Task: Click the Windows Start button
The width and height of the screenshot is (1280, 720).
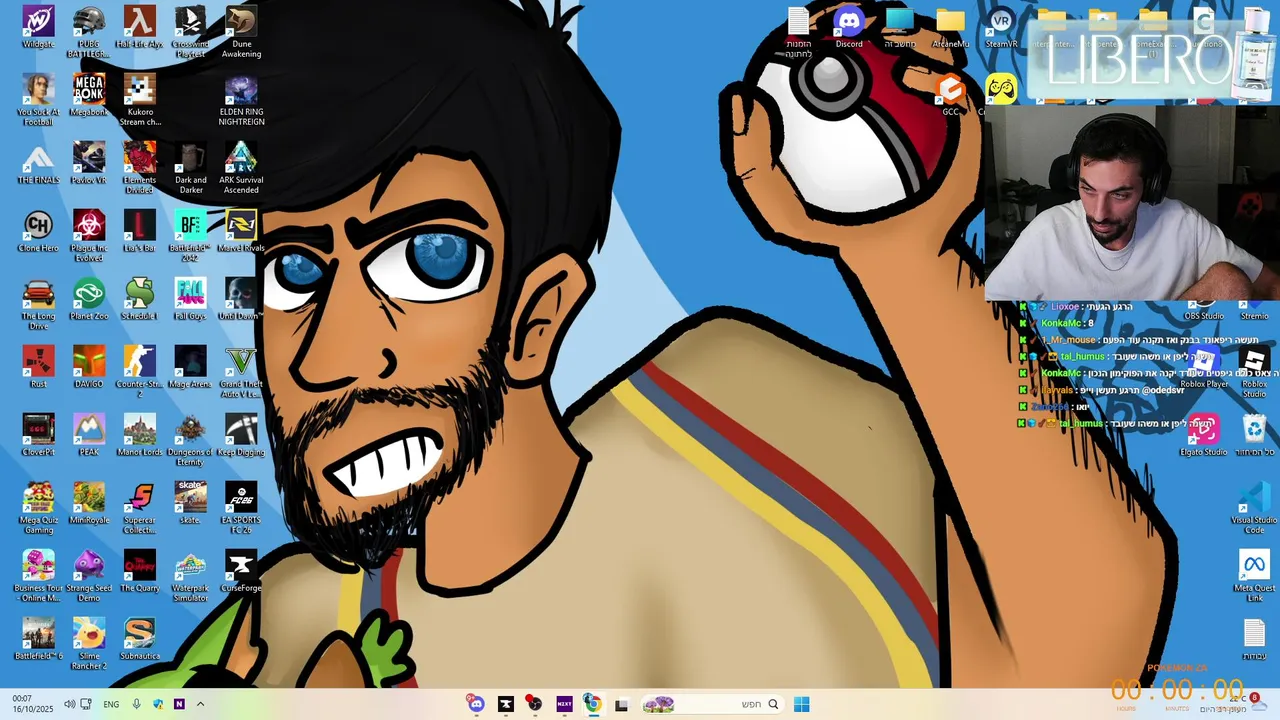Action: click(x=801, y=704)
